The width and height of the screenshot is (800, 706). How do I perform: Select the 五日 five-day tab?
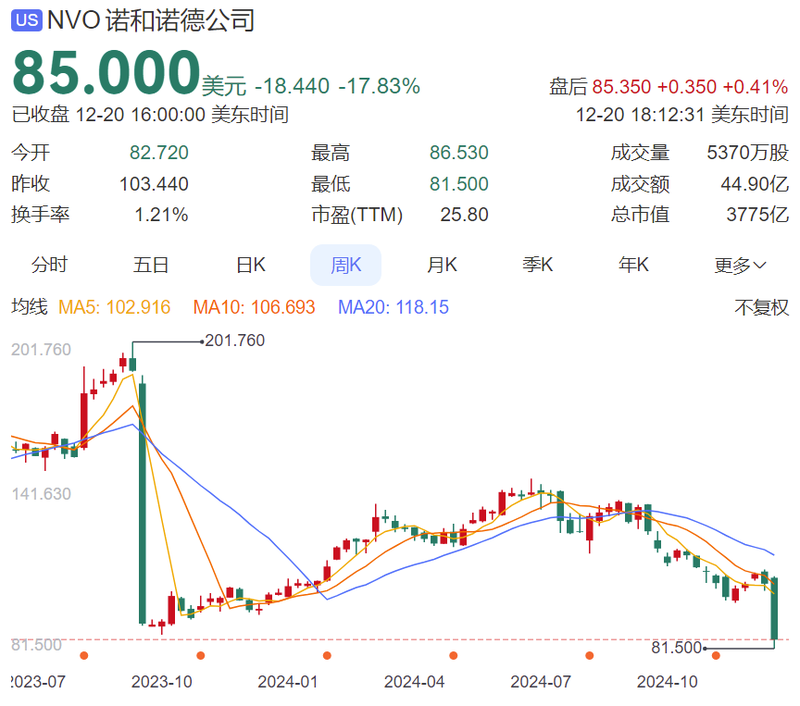coord(150,265)
